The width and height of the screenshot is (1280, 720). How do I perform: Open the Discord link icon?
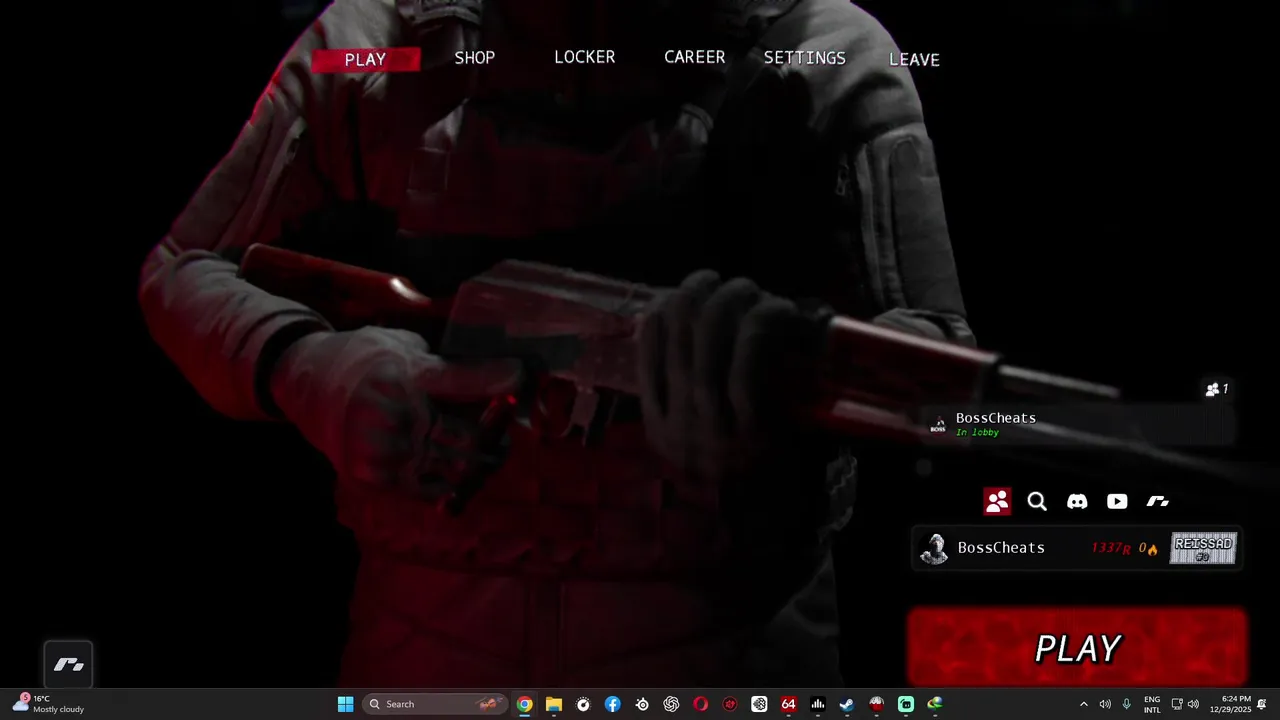coord(1077,502)
